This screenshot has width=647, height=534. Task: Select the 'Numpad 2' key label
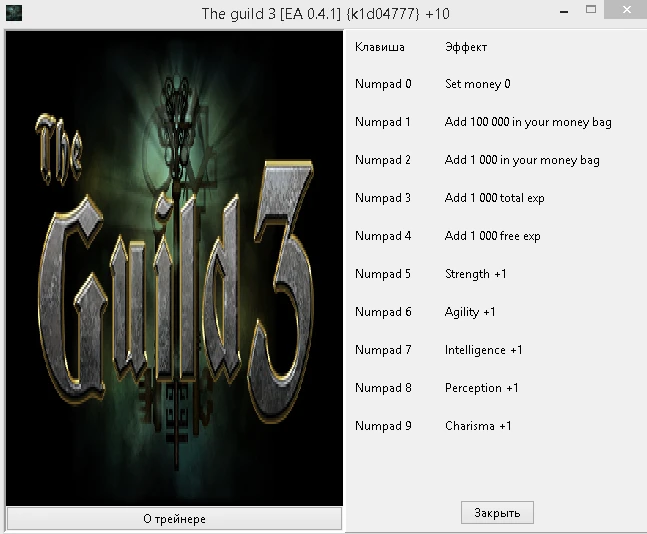tap(383, 160)
